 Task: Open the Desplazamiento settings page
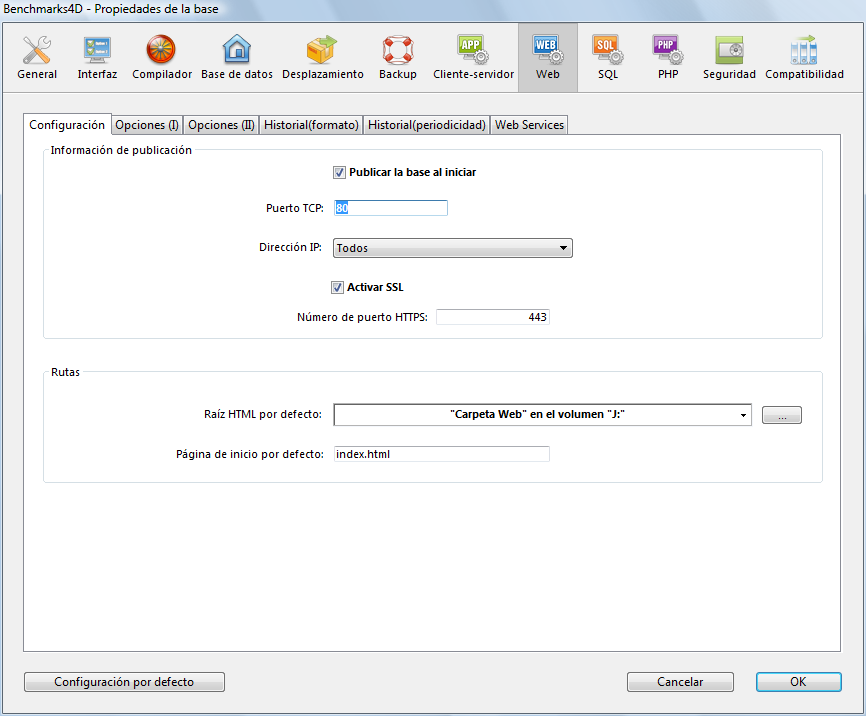point(322,58)
